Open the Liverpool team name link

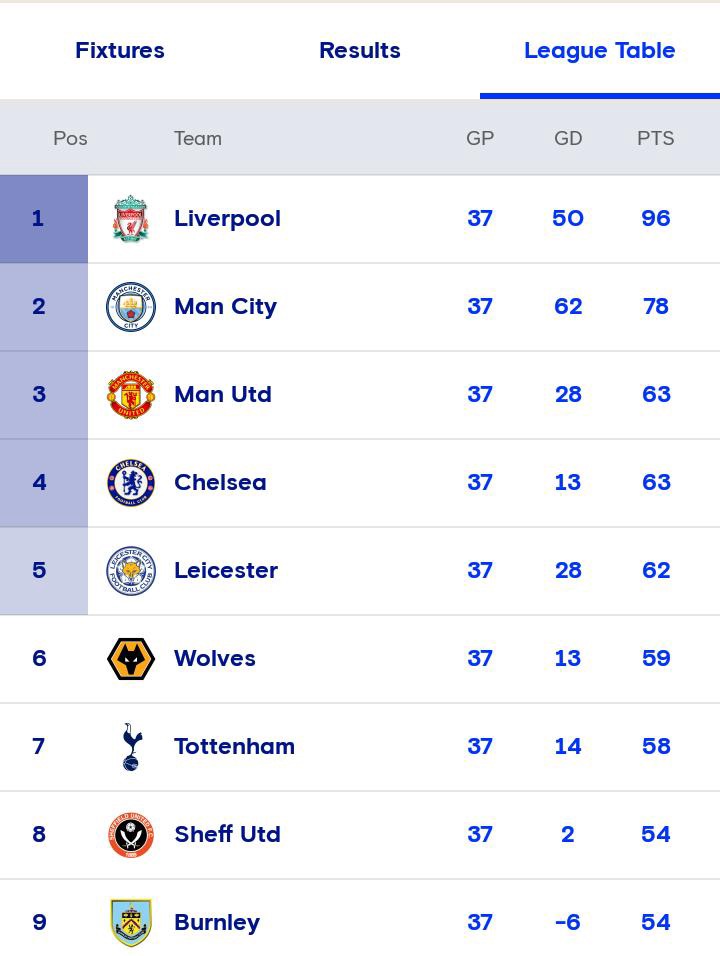pos(227,219)
